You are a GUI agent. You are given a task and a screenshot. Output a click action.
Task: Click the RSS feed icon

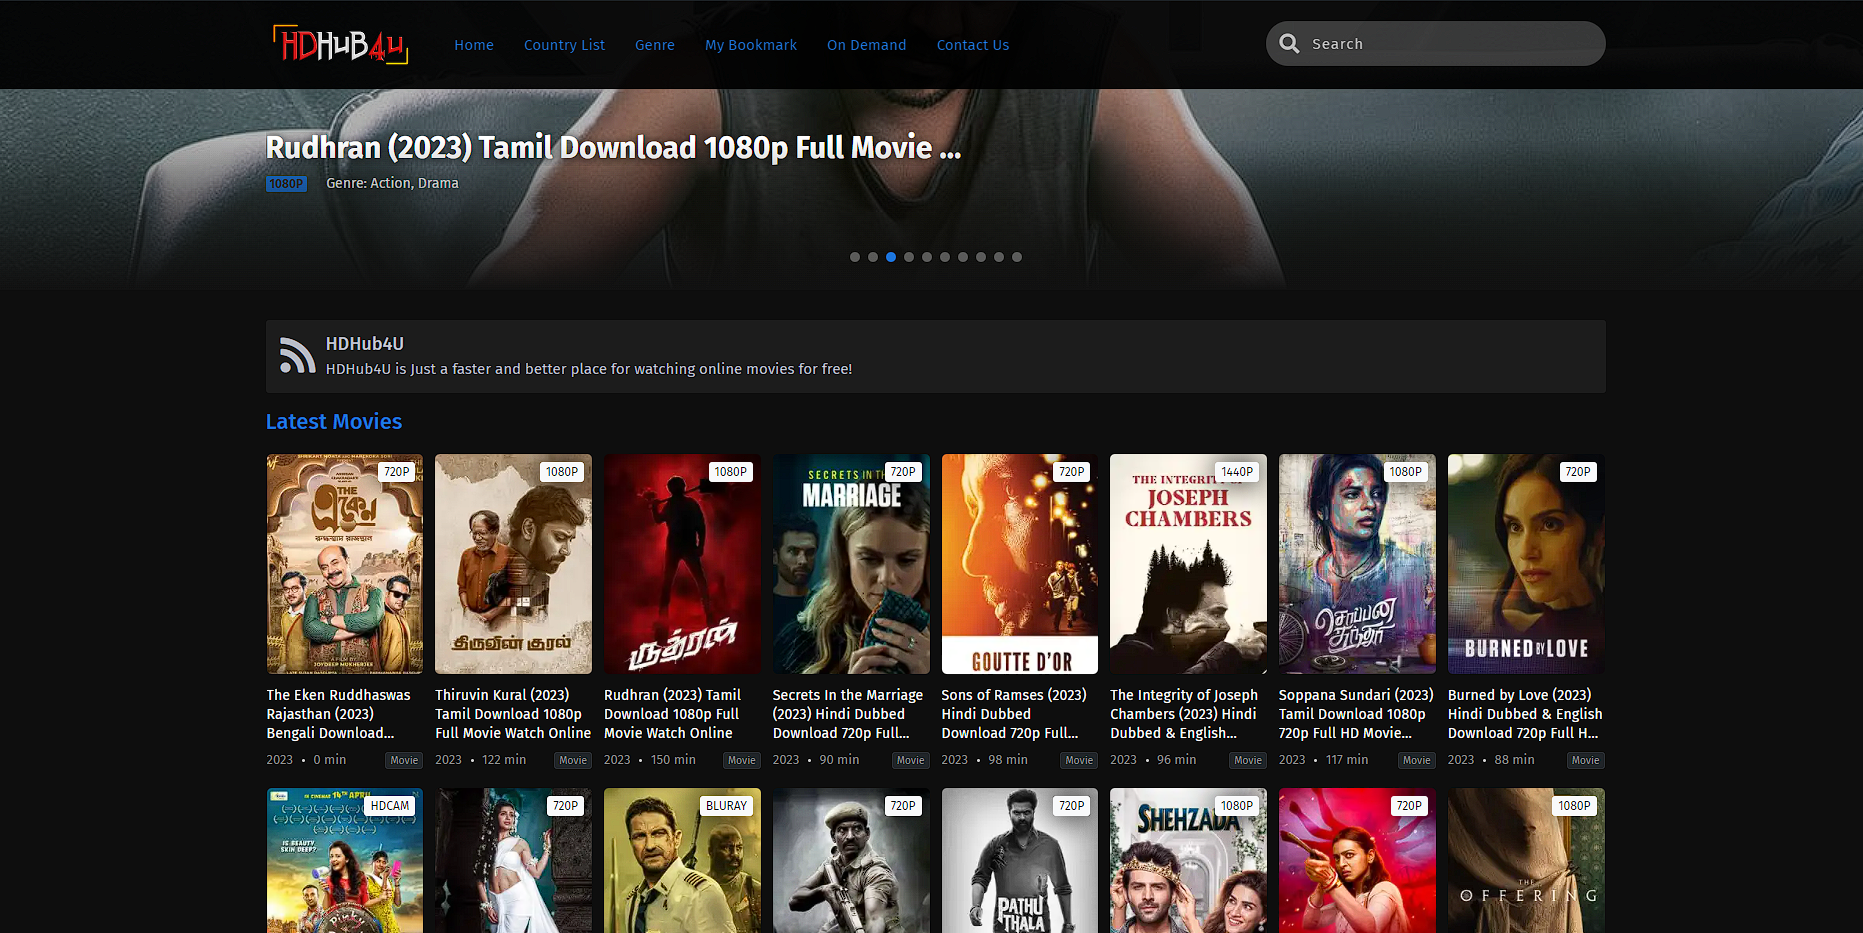(297, 356)
